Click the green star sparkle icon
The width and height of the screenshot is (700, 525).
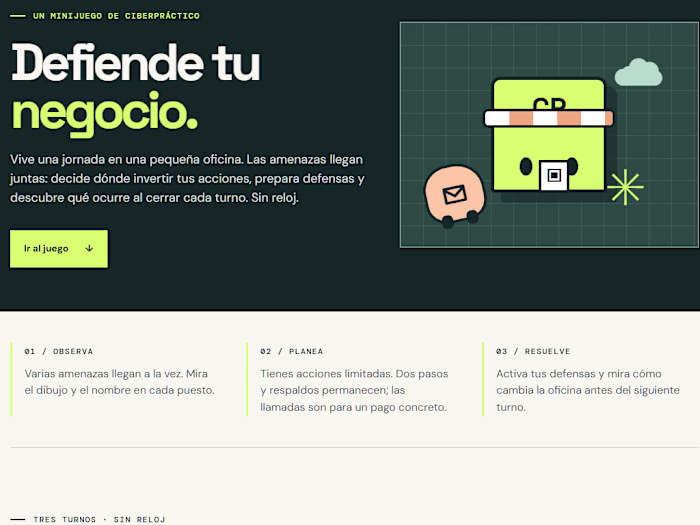[x=625, y=187]
